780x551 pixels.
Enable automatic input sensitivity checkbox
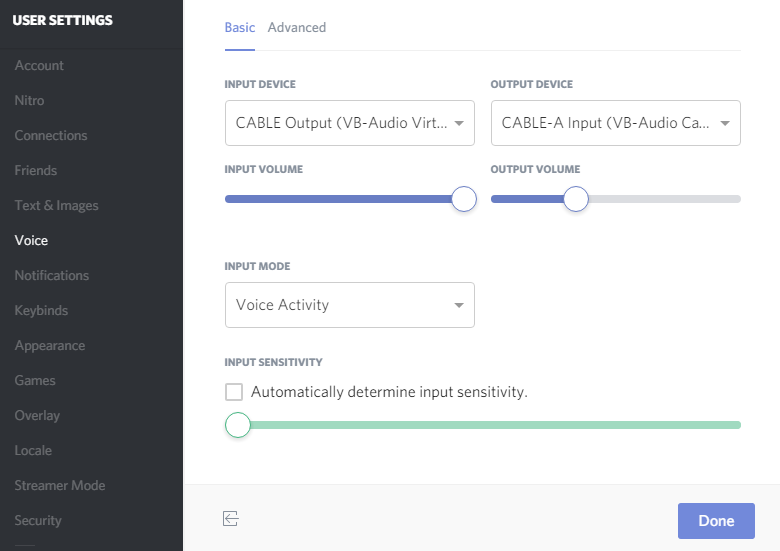coord(234,392)
